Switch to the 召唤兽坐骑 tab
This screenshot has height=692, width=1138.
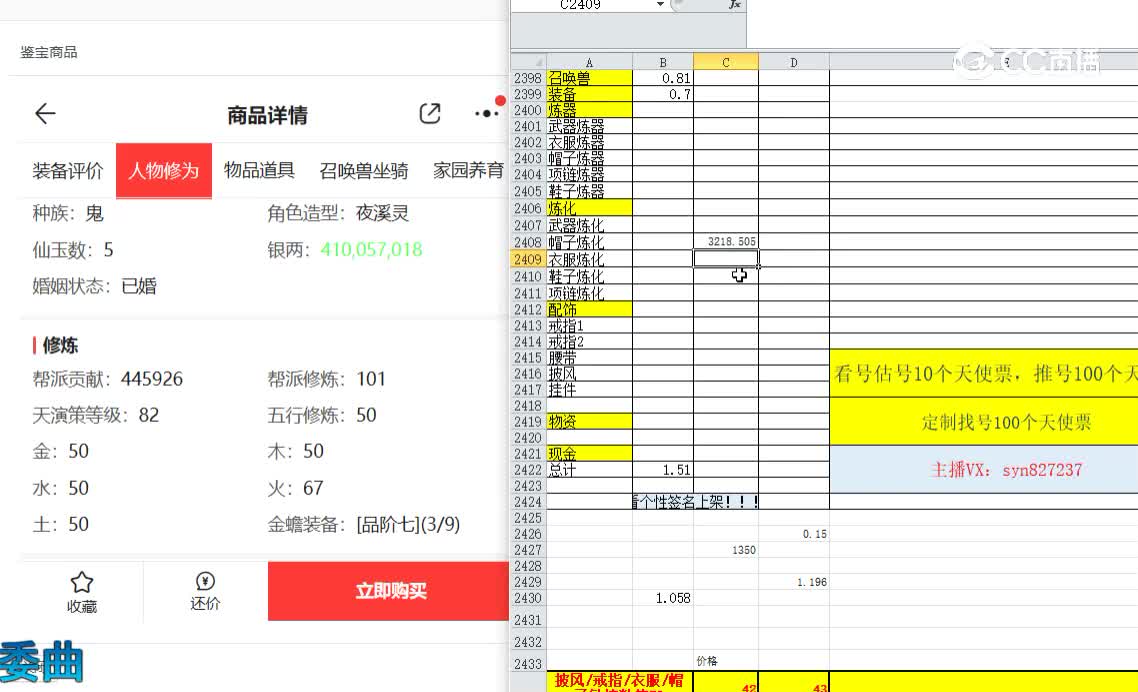point(364,171)
